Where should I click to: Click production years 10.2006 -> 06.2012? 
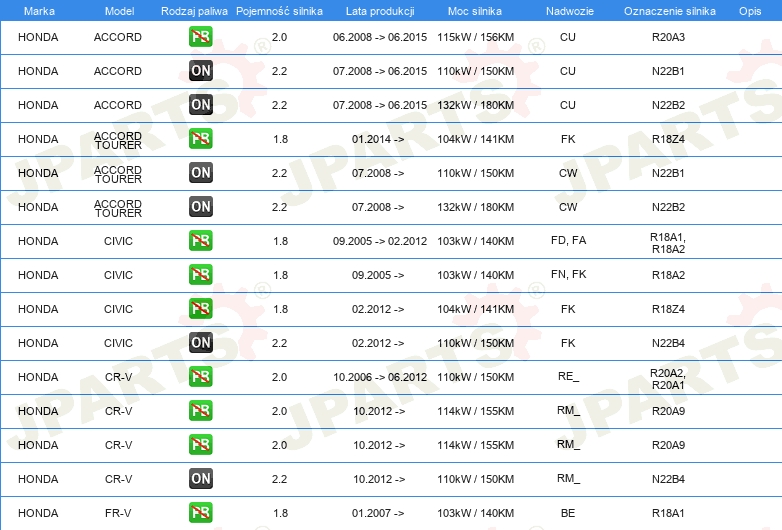tap(380, 377)
